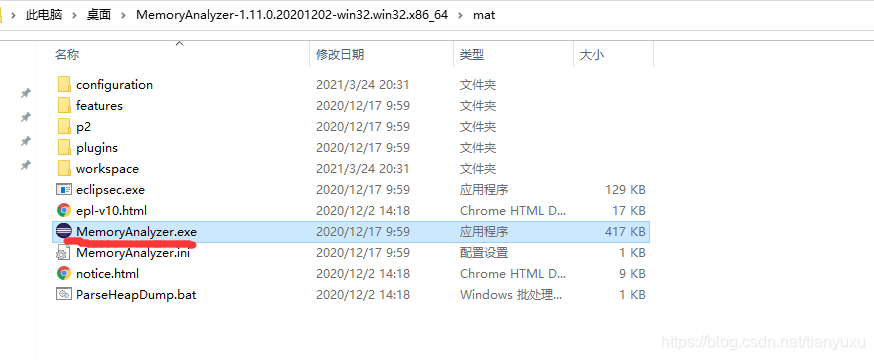This screenshot has height=360, width=874.
Task: Expand the chevron after 此电脑 in the breadcrumb
Action: [74, 16]
